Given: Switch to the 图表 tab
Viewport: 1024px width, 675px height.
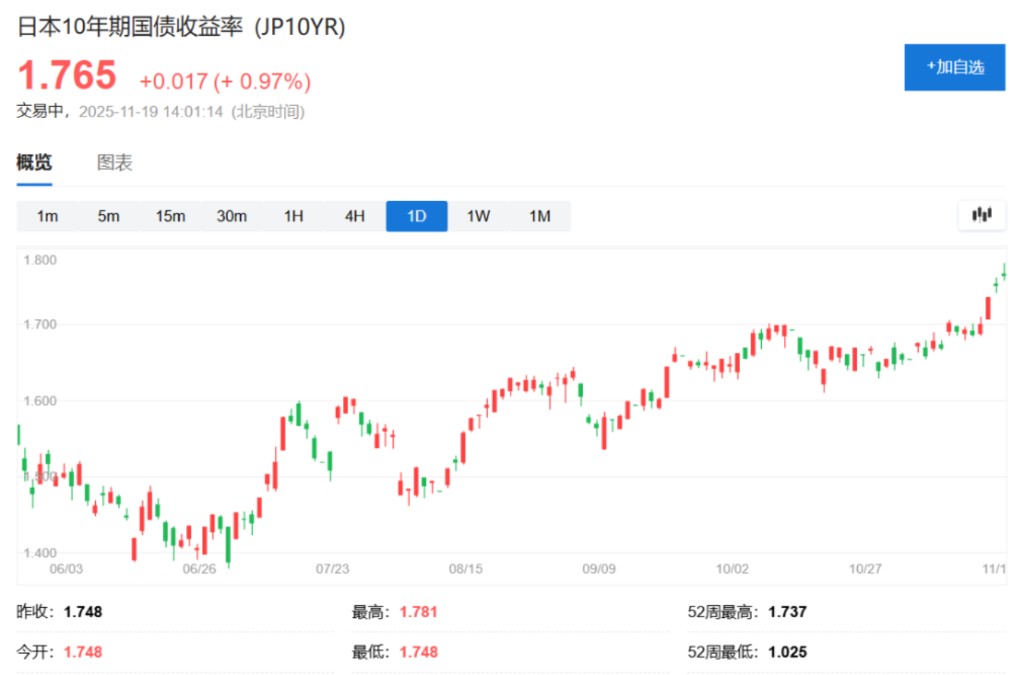Looking at the screenshot, I should pyautogui.click(x=114, y=163).
